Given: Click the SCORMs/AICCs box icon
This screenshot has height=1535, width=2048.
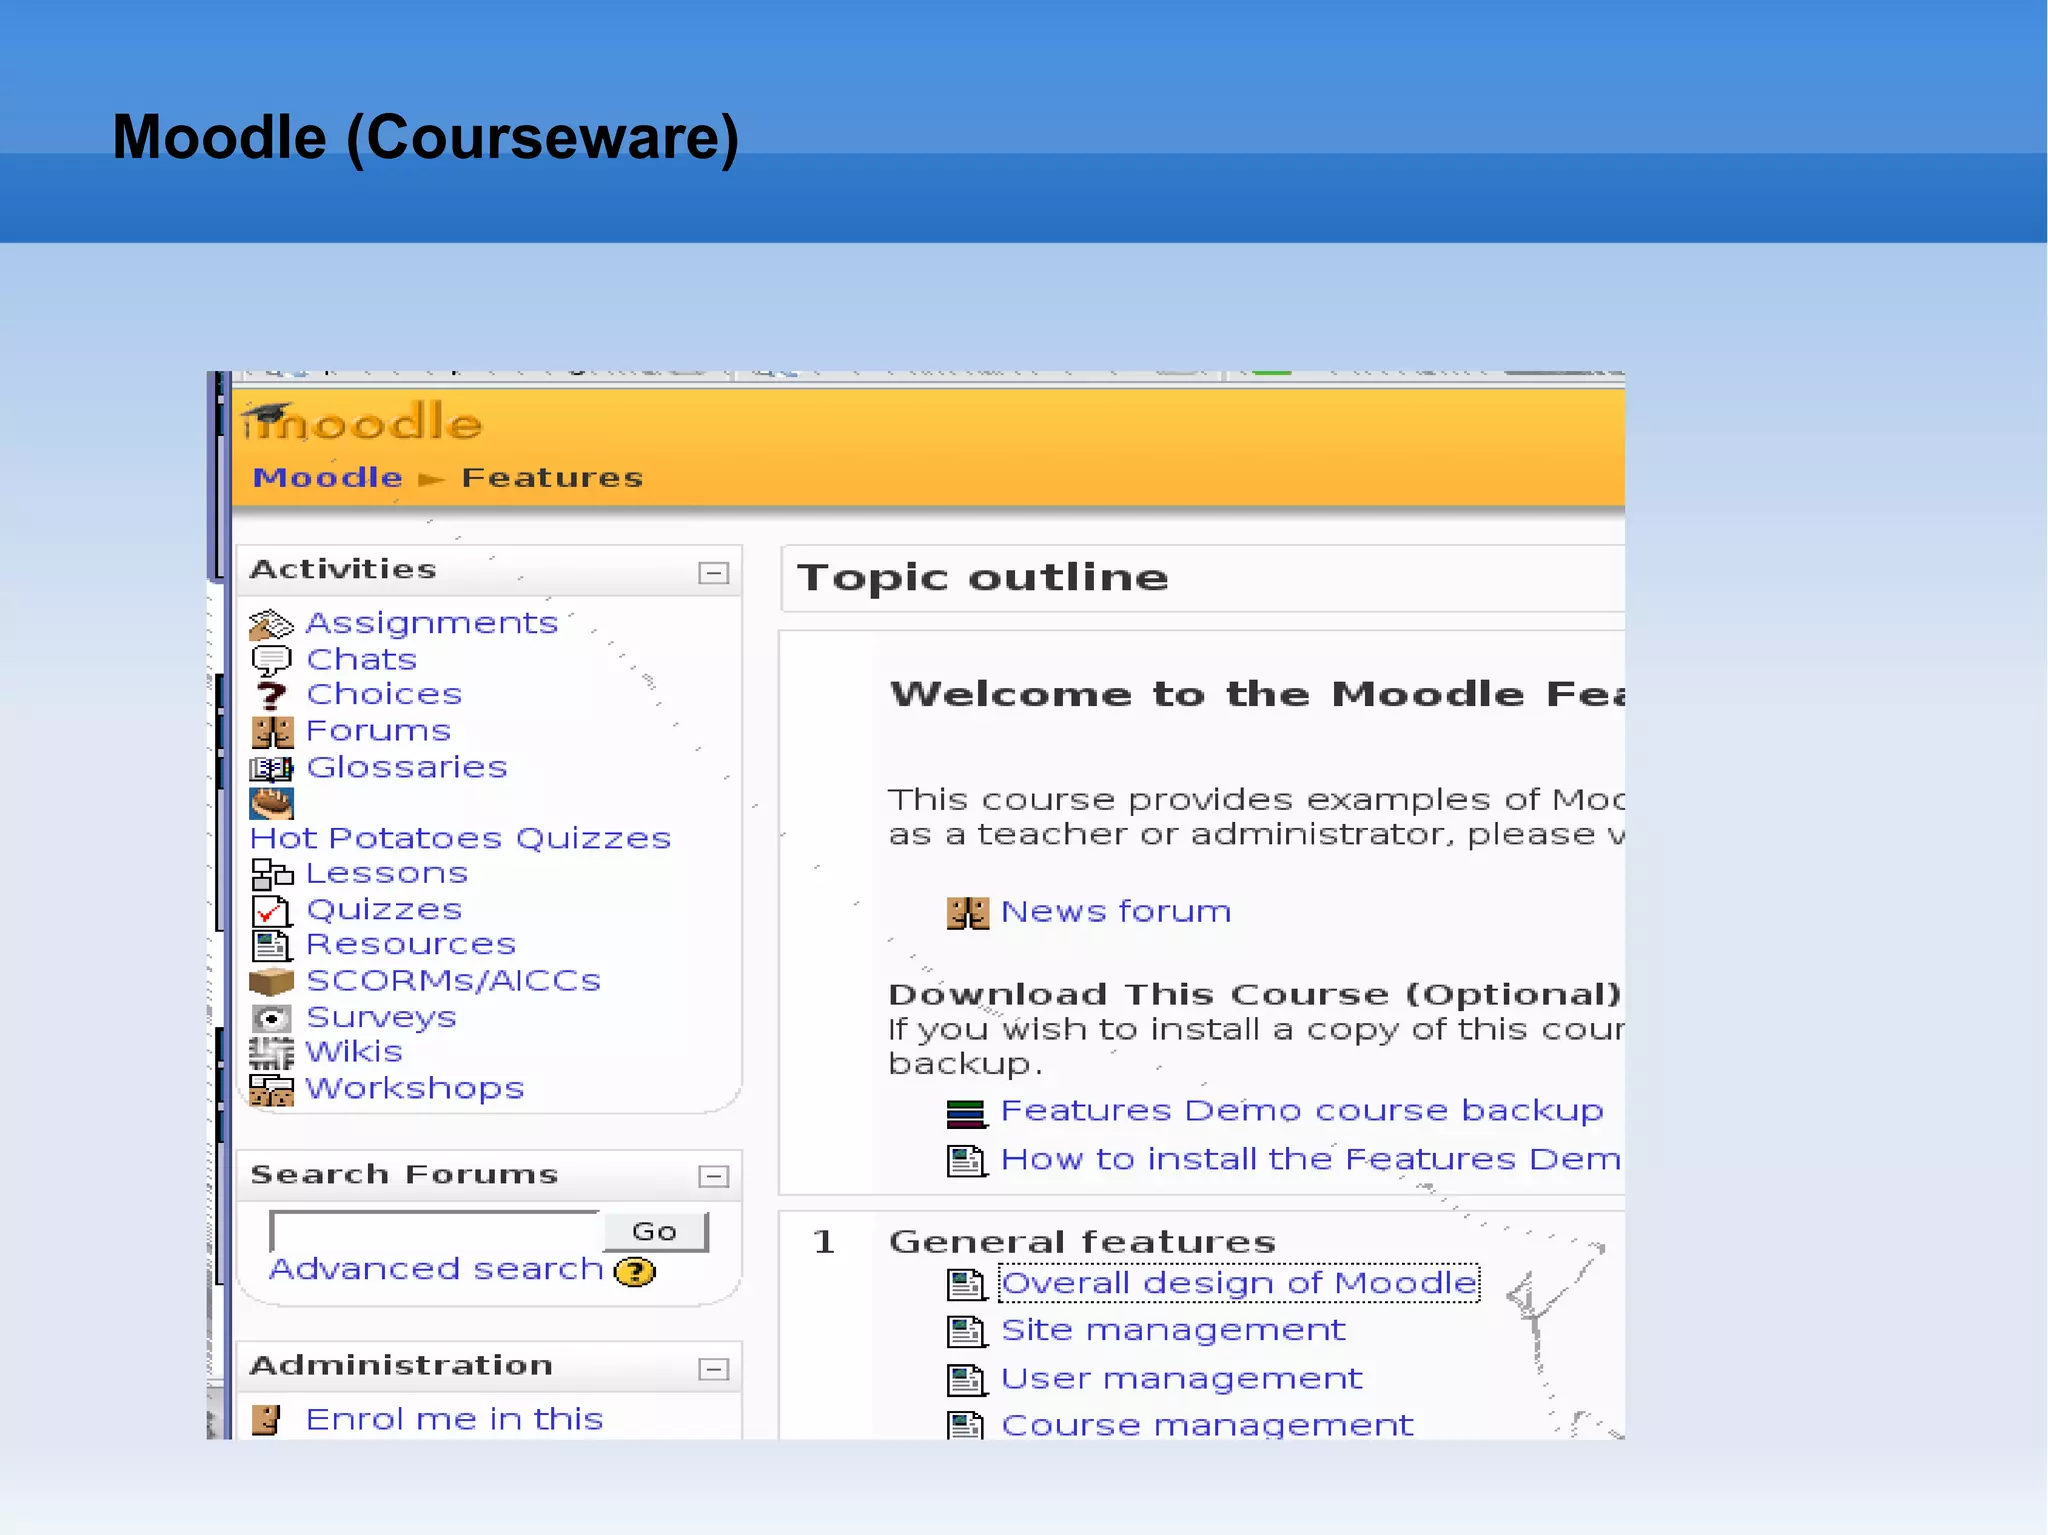Looking at the screenshot, I should click(270, 982).
